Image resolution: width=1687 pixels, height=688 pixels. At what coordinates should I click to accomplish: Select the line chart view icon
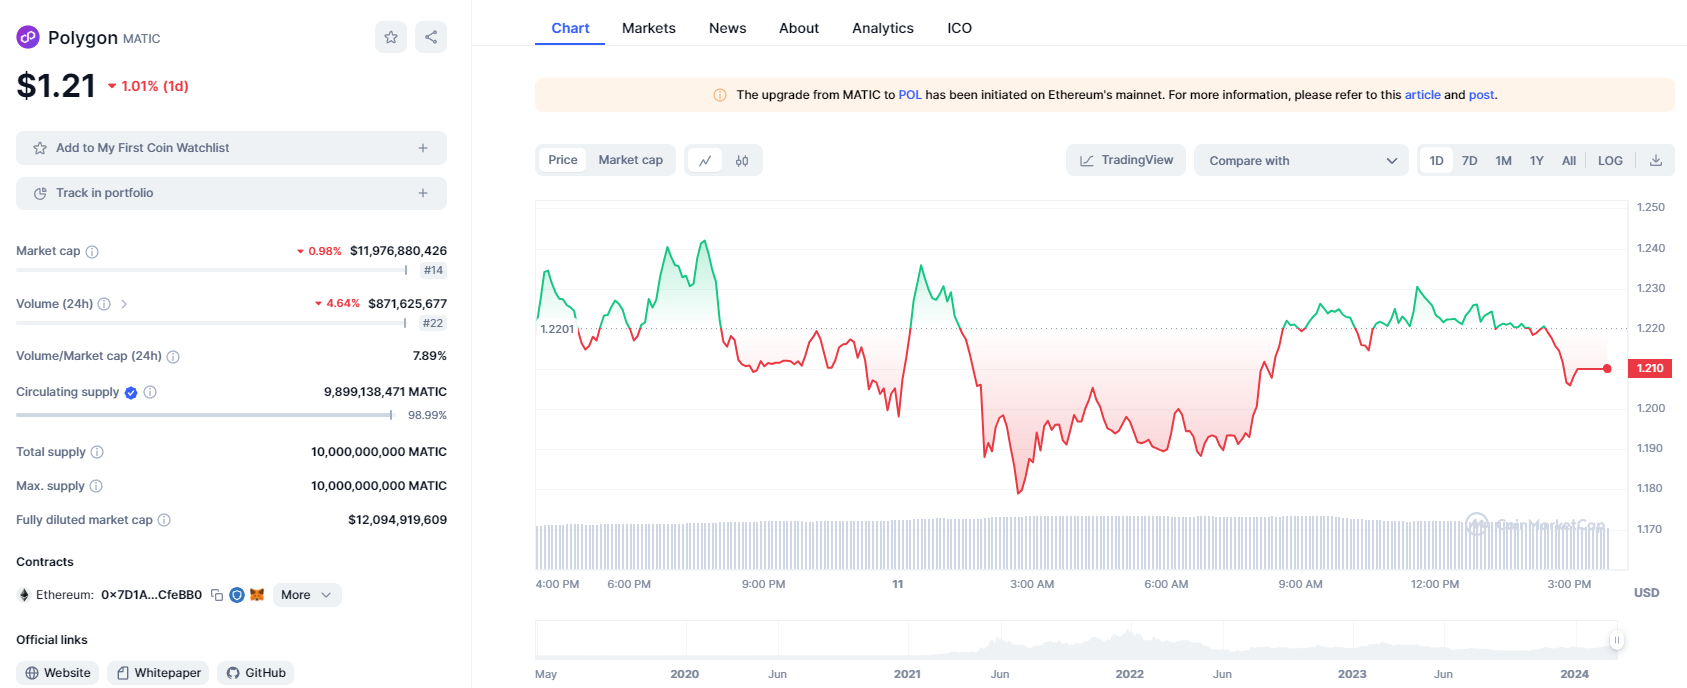(x=705, y=161)
